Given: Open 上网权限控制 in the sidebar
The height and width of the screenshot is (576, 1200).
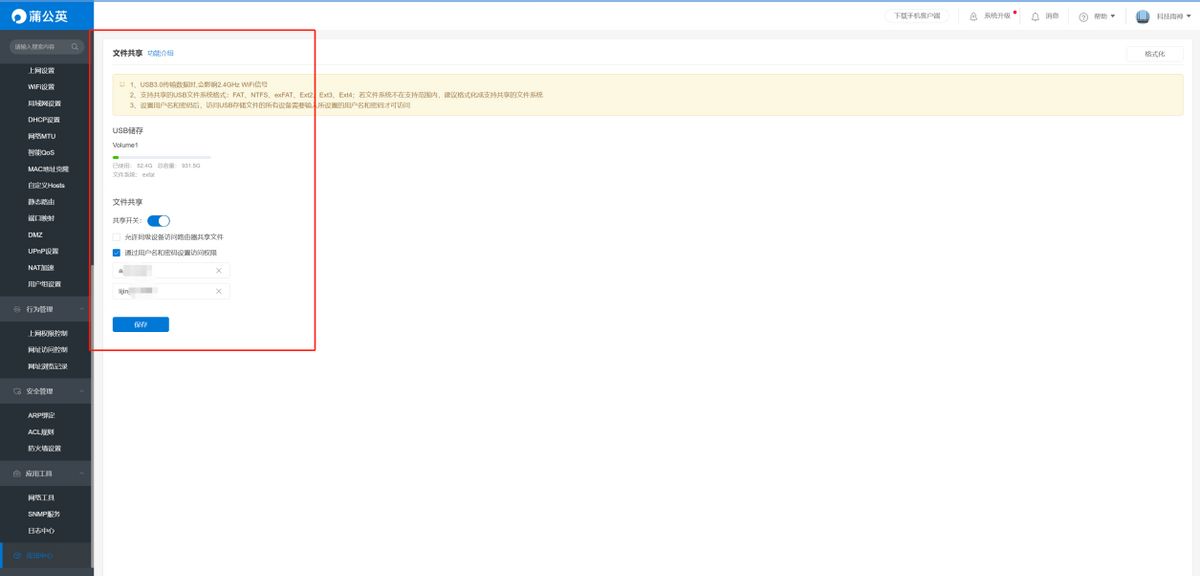Looking at the screenshot, I should tap(48, 333).
